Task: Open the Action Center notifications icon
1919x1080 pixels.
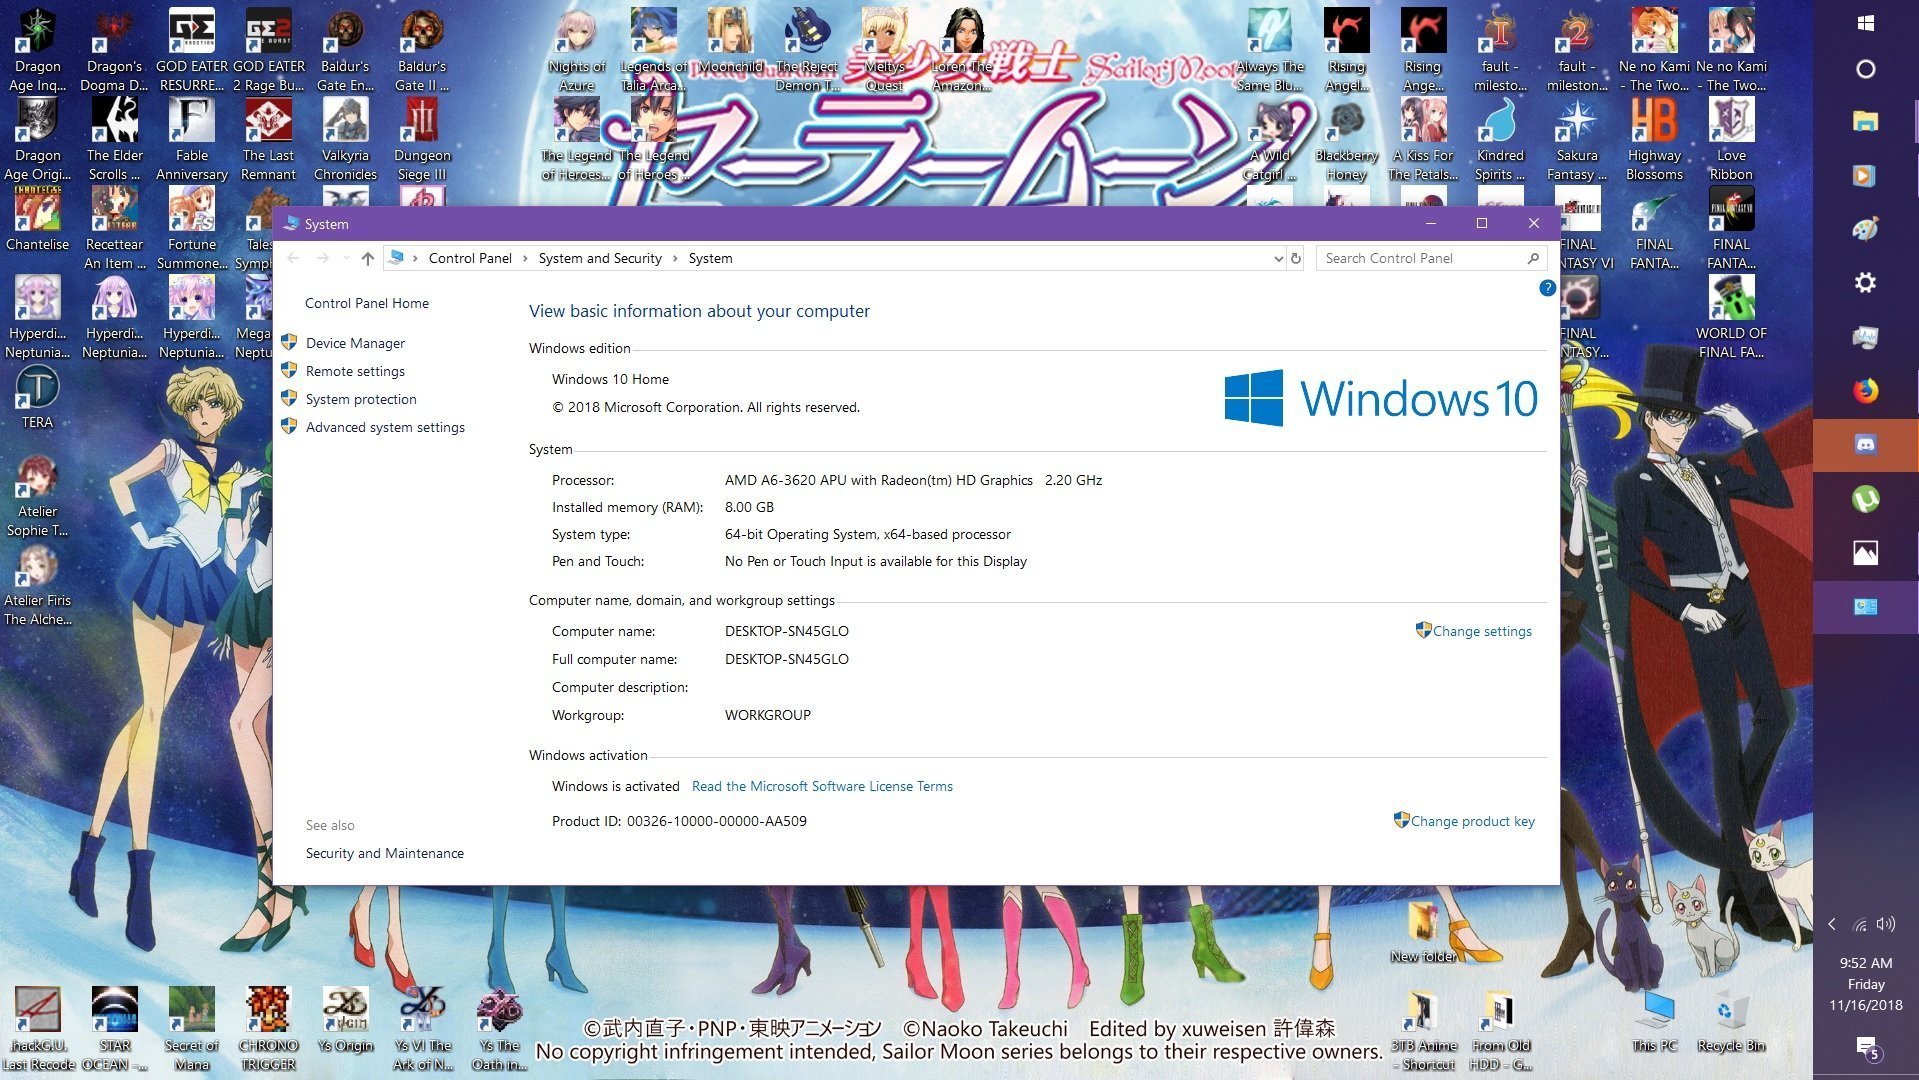Action: click(1867, 1049)
